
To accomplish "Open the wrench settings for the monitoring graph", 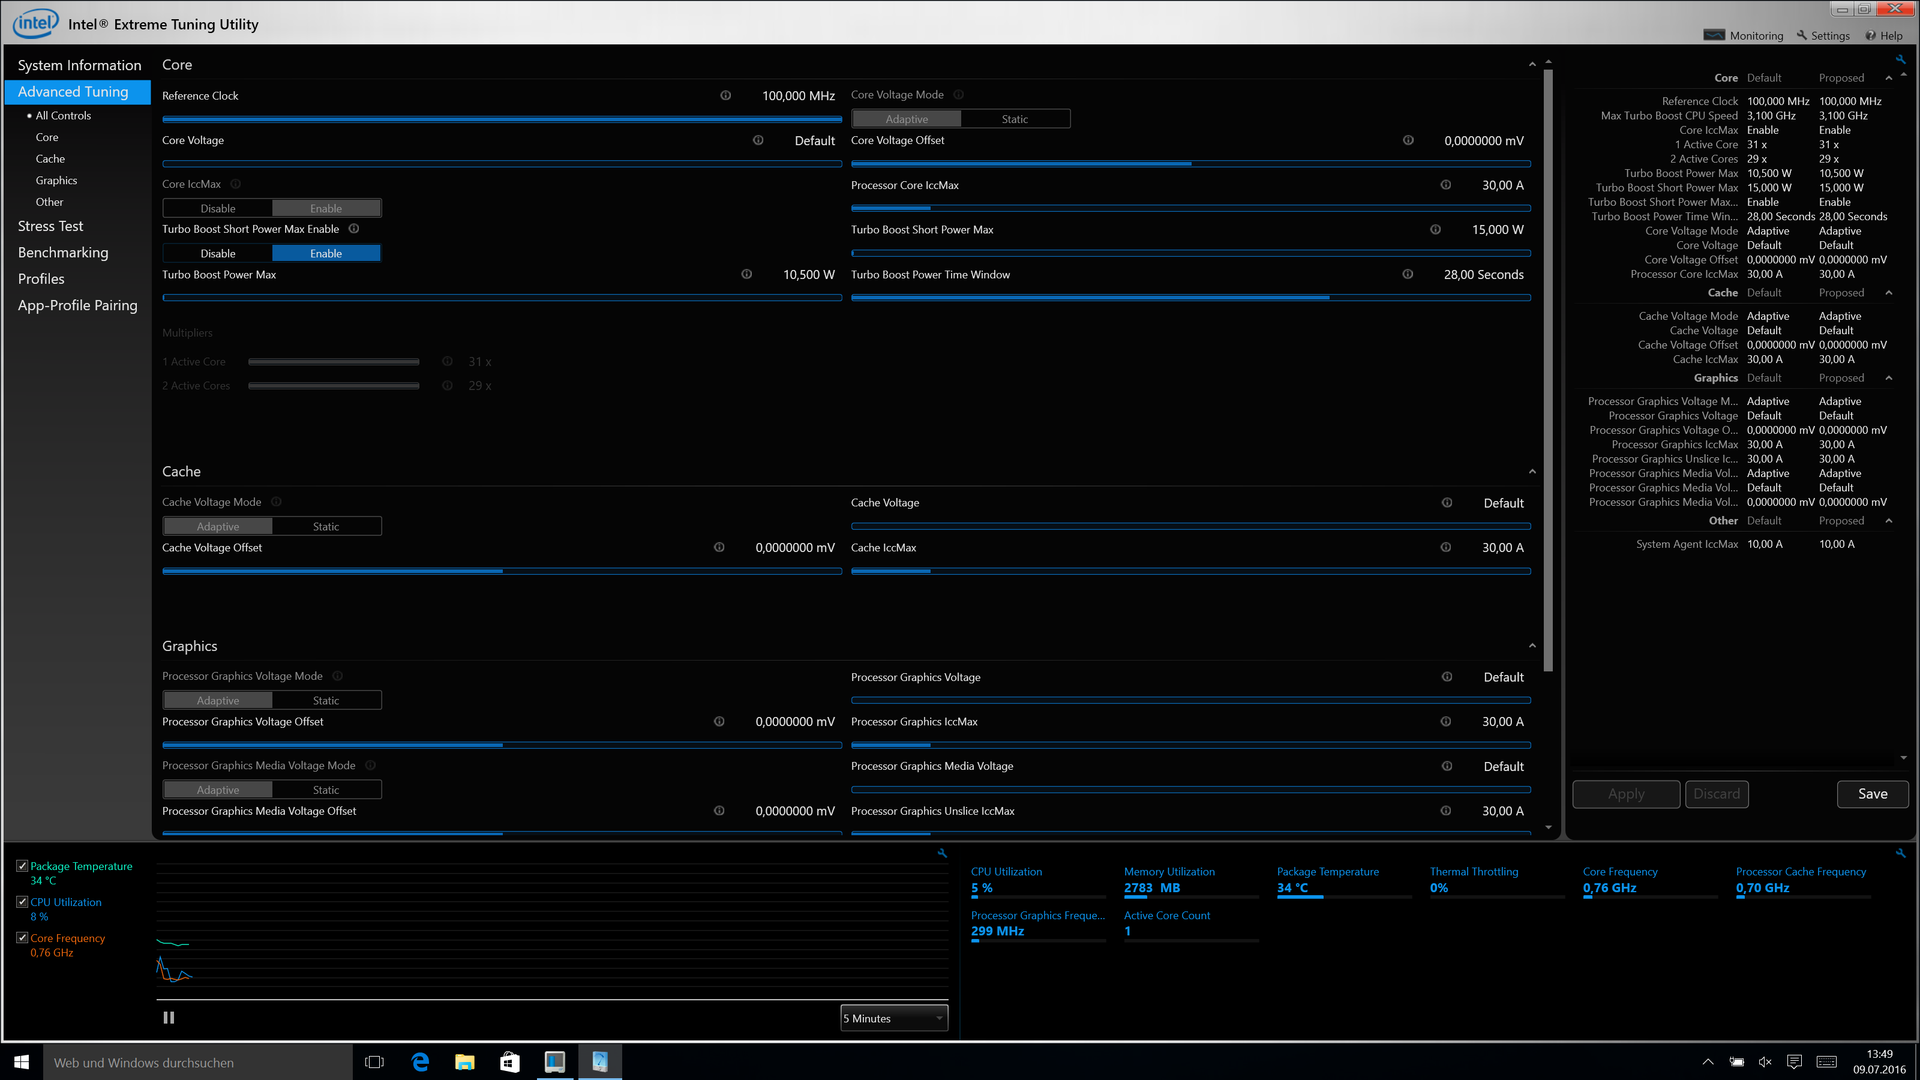I will [942, 853].
